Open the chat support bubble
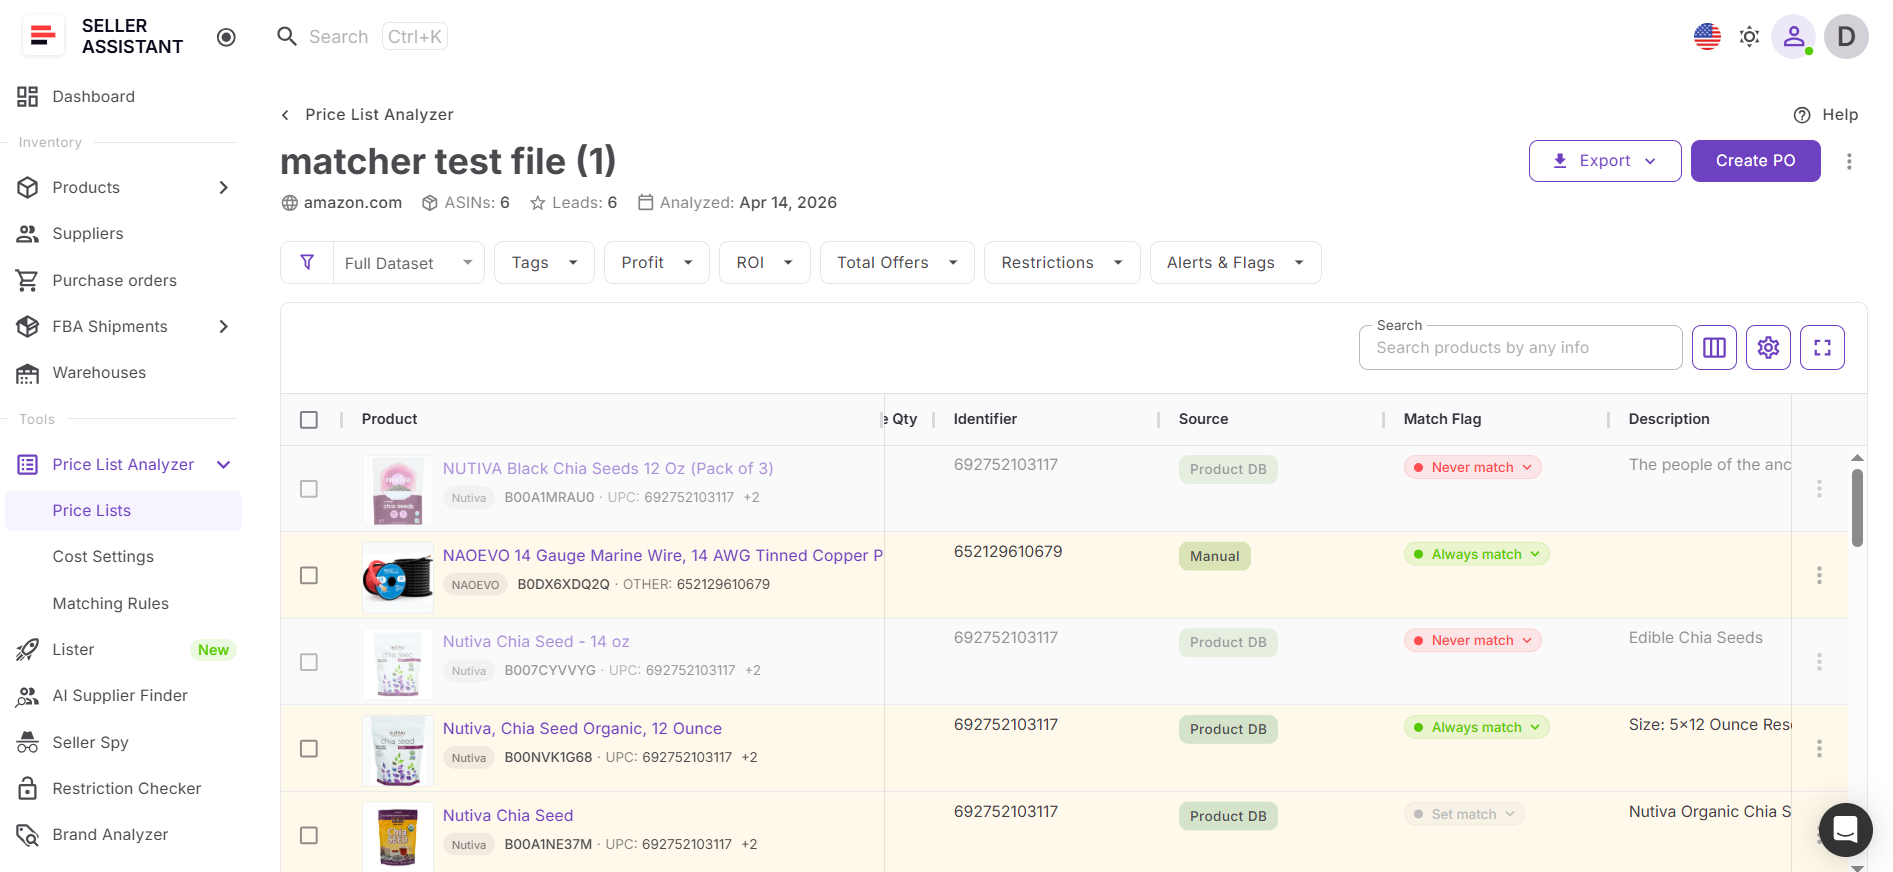 pos(1845,829)
